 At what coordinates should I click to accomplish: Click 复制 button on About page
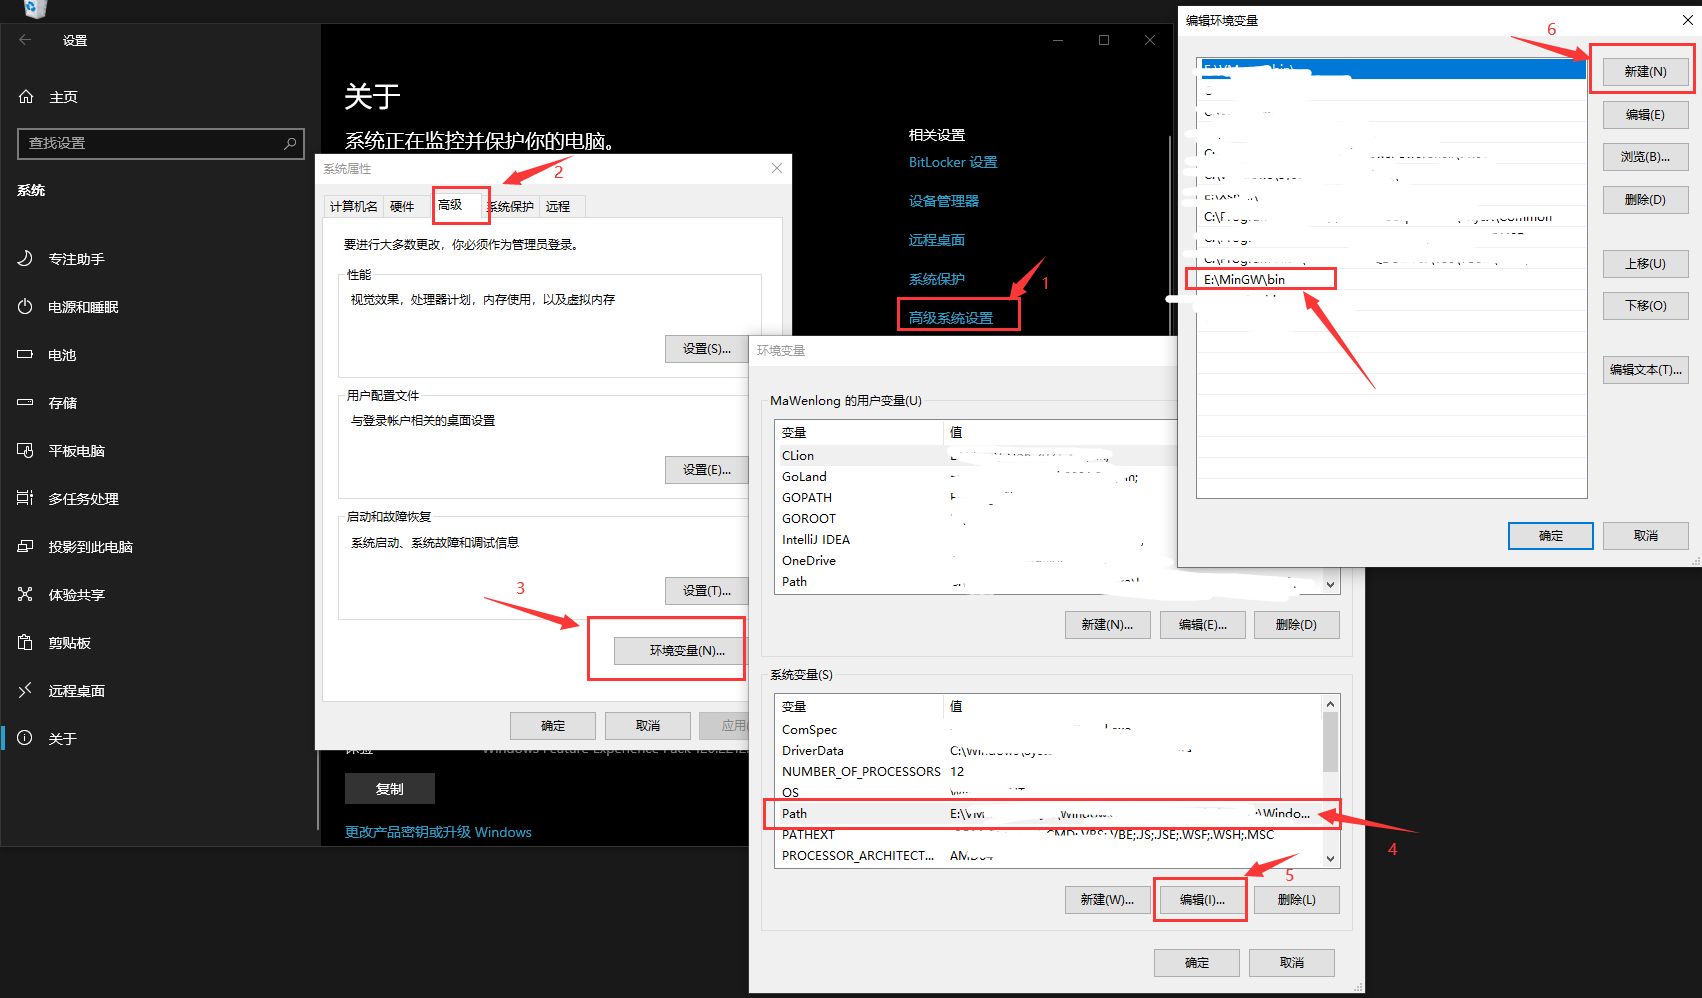coord(390,789)
